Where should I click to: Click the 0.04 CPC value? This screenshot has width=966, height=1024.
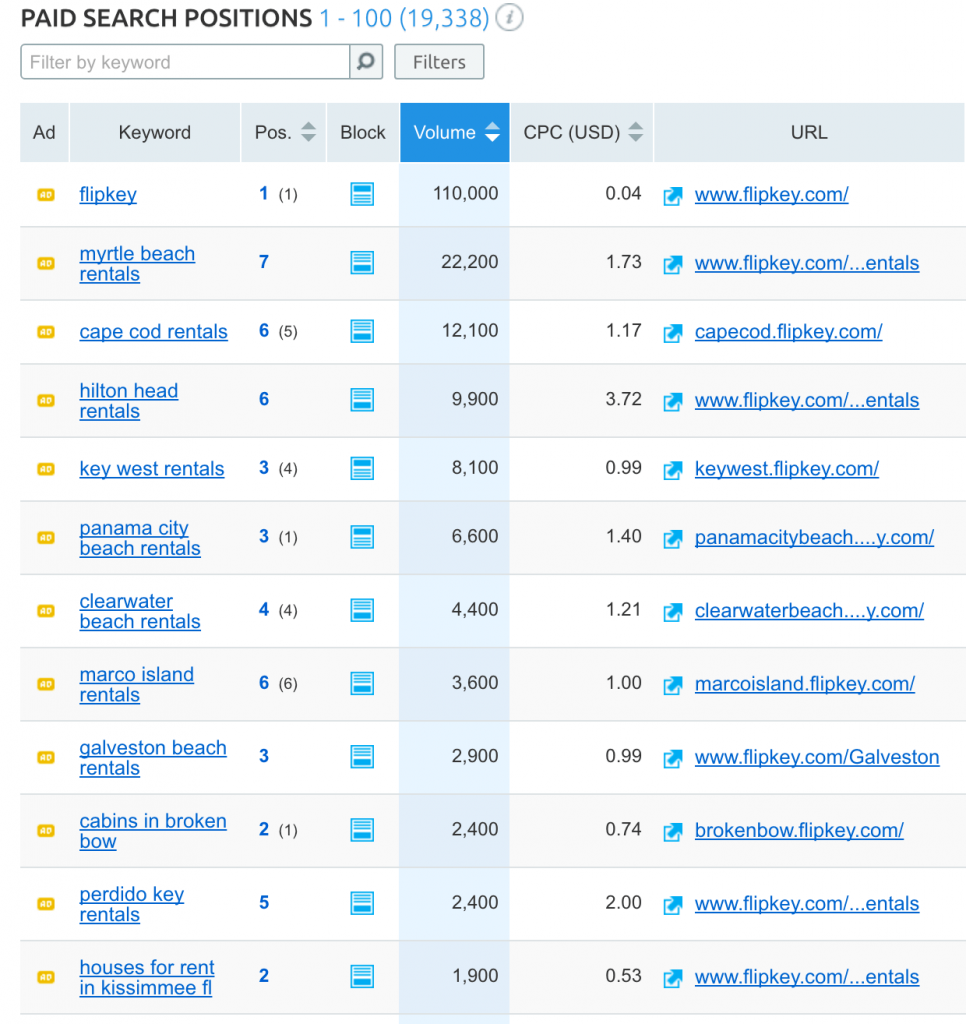[623, 193]
